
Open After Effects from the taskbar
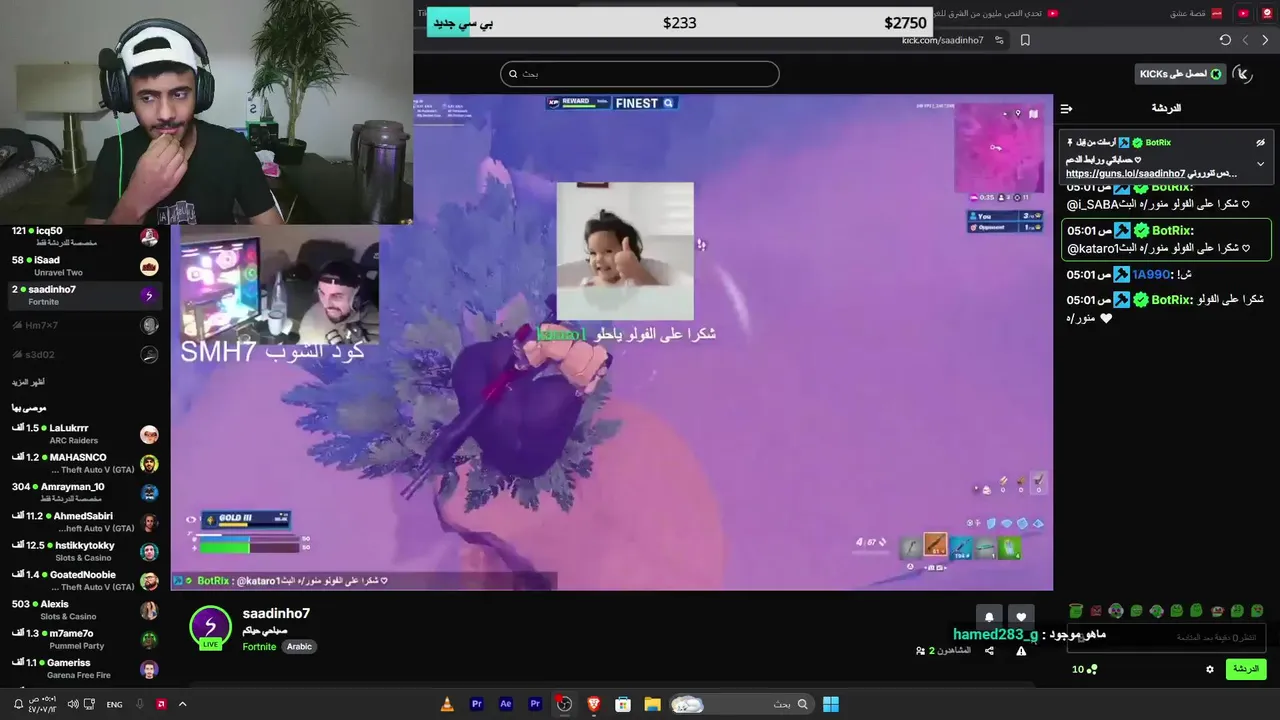[506, 704]
